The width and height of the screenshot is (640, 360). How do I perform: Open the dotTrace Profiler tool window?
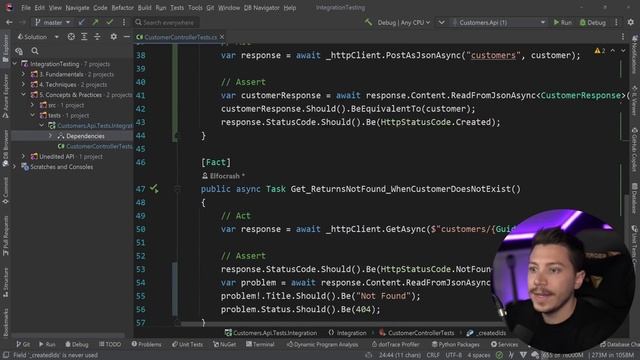click(396, 344)
